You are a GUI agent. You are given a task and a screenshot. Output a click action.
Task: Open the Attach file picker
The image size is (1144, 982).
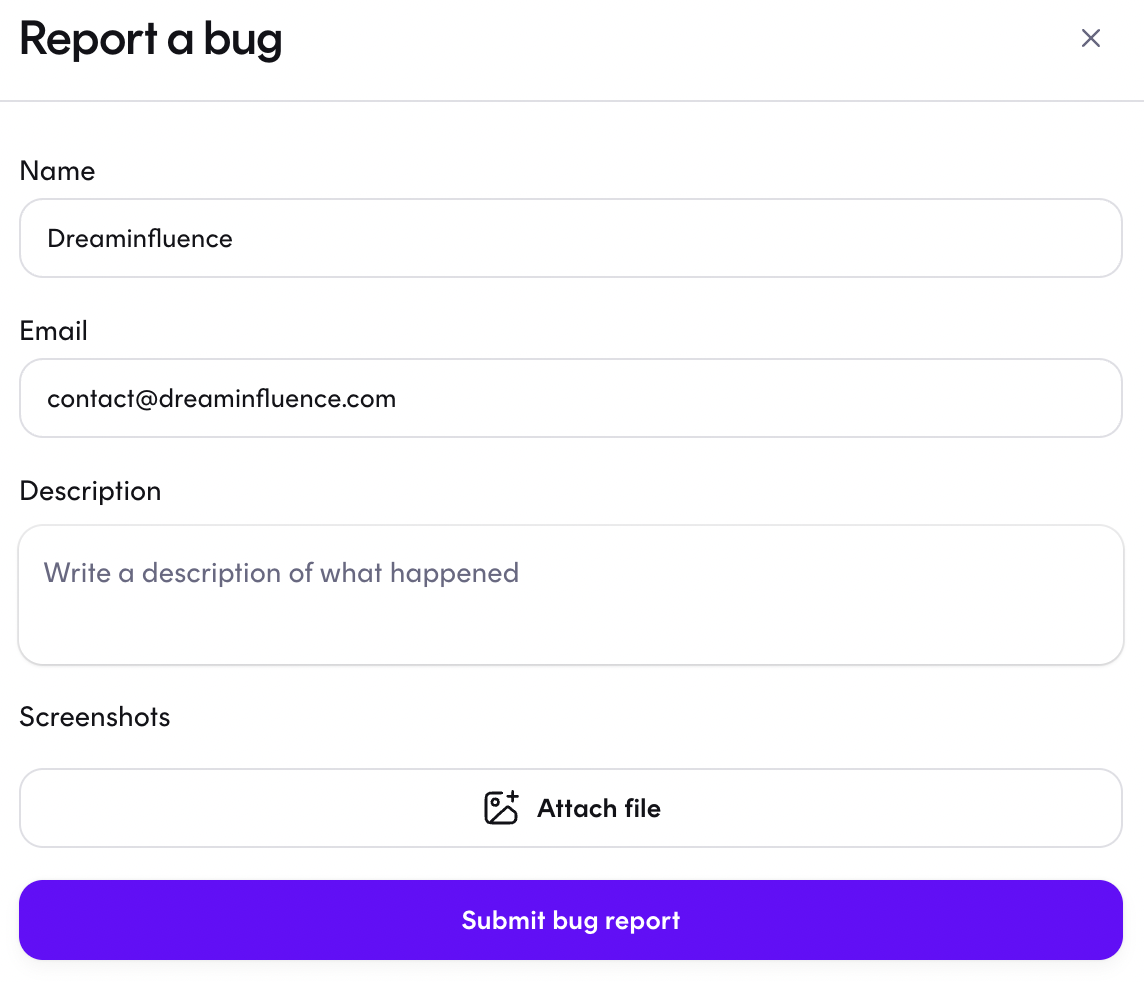[571, 808]
